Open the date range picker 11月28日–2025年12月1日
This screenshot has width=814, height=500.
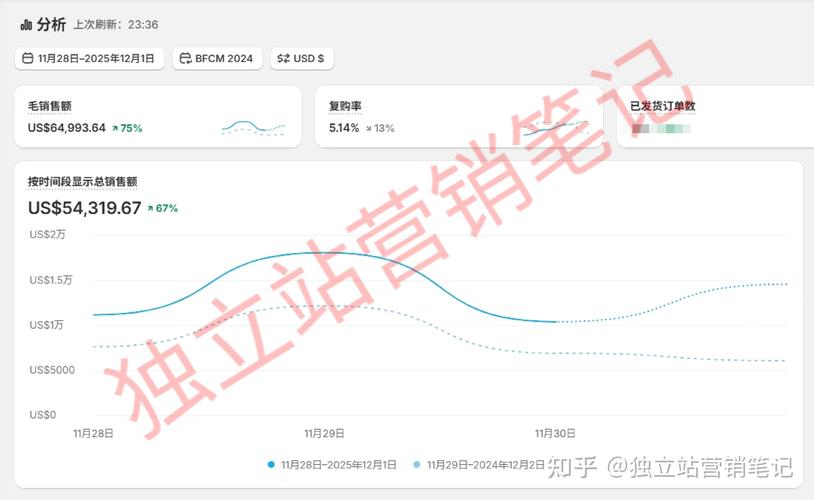[89, 58]
